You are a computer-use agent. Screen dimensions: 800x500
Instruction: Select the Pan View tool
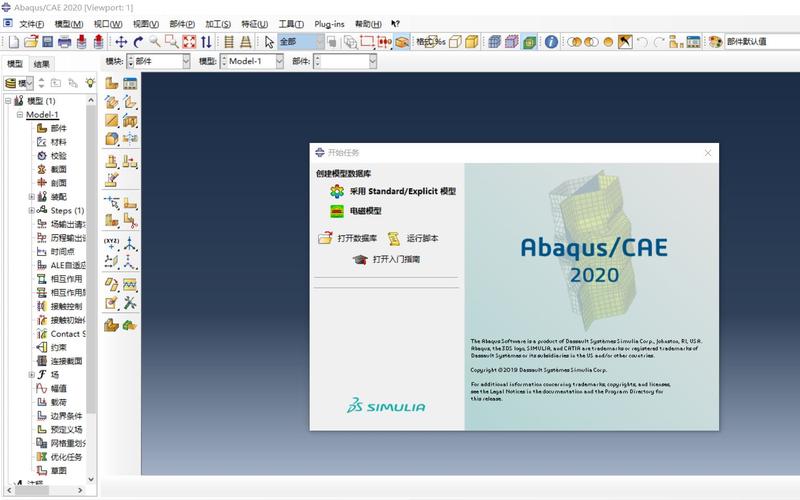click(121, 42)
